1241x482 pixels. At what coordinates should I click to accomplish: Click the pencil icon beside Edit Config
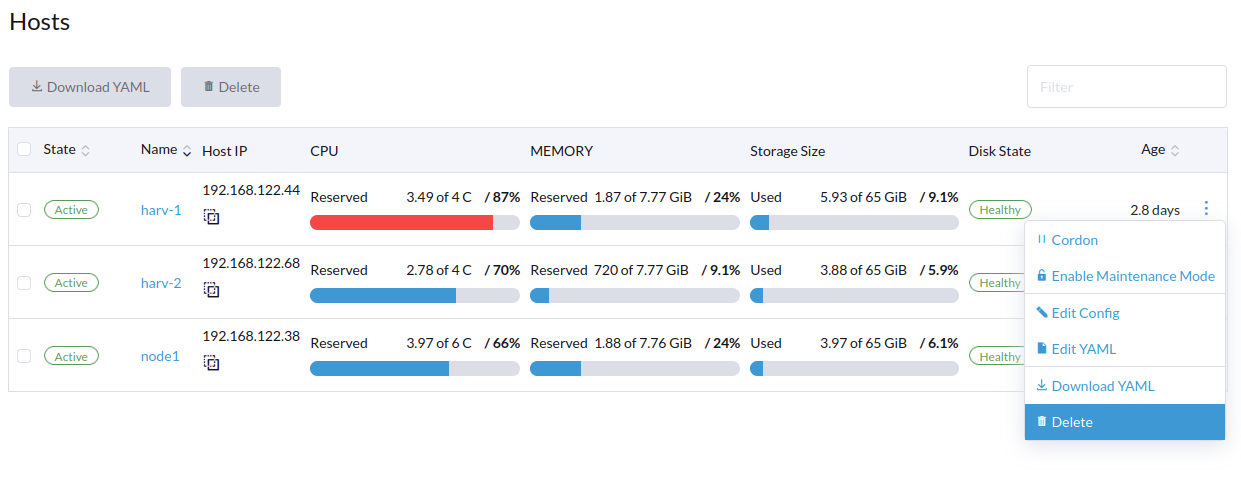1042,313
